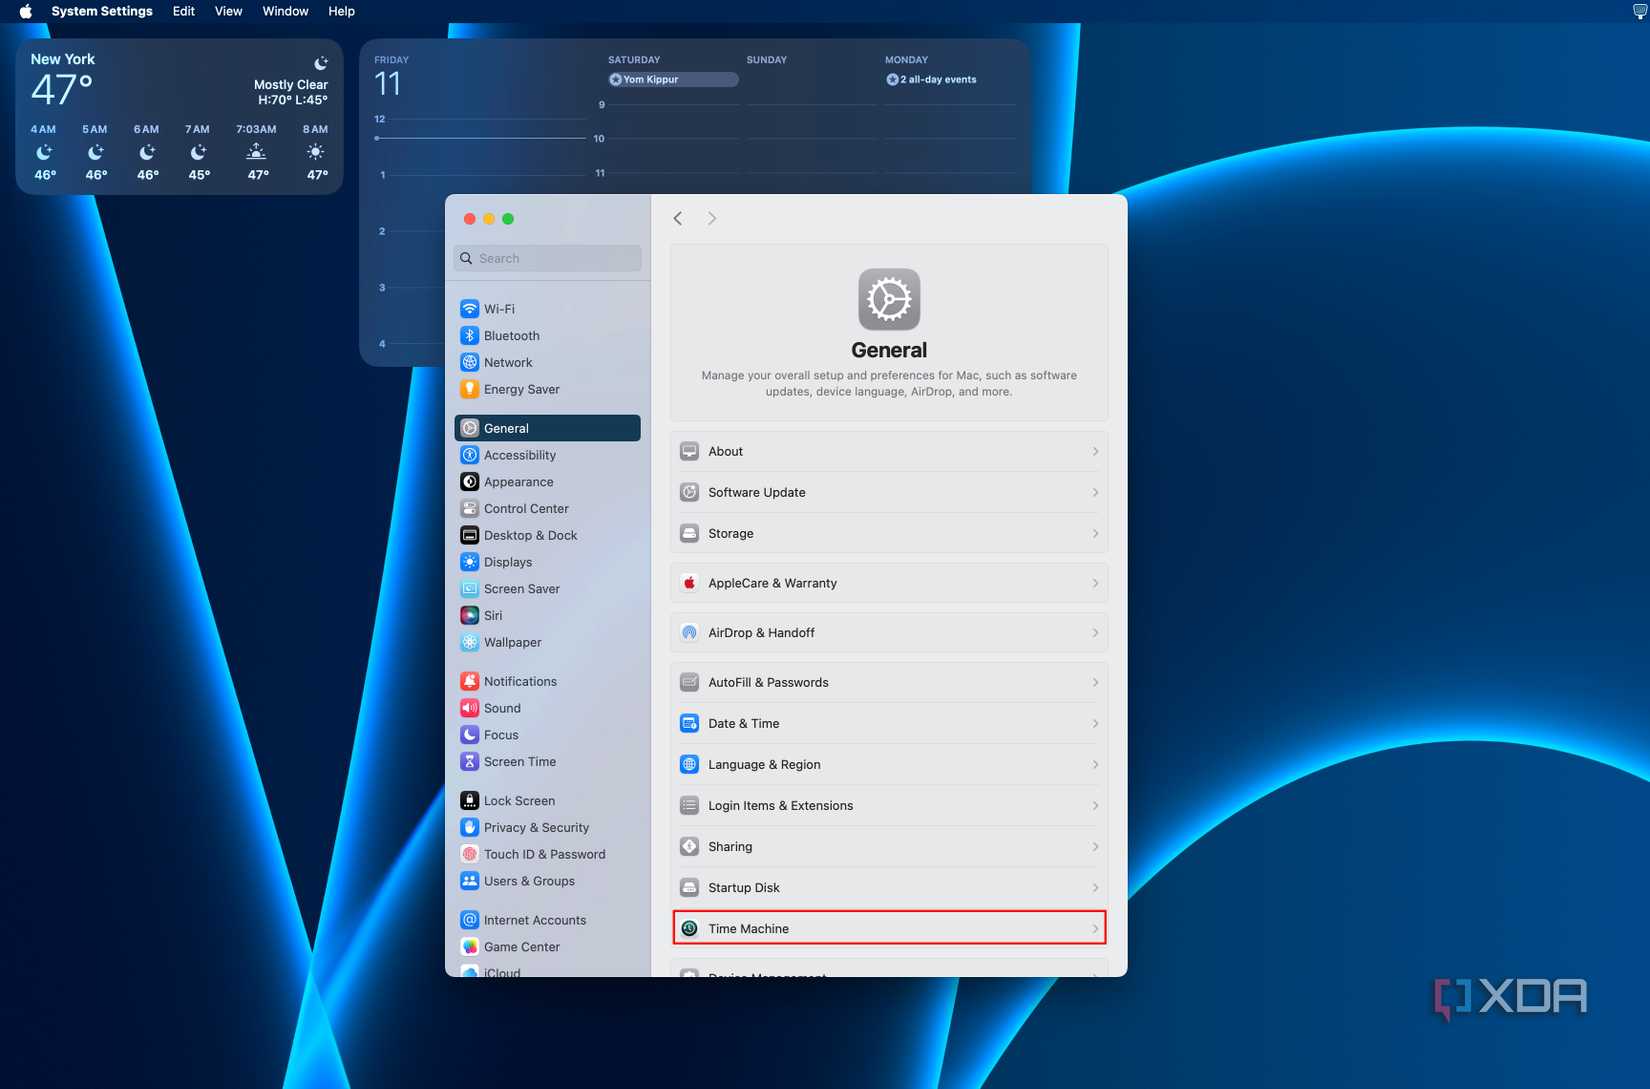The height and width of the screenshot is (1089, 1650).
Task: Click the Mostly Clear condition text
Action: [290, 85]
